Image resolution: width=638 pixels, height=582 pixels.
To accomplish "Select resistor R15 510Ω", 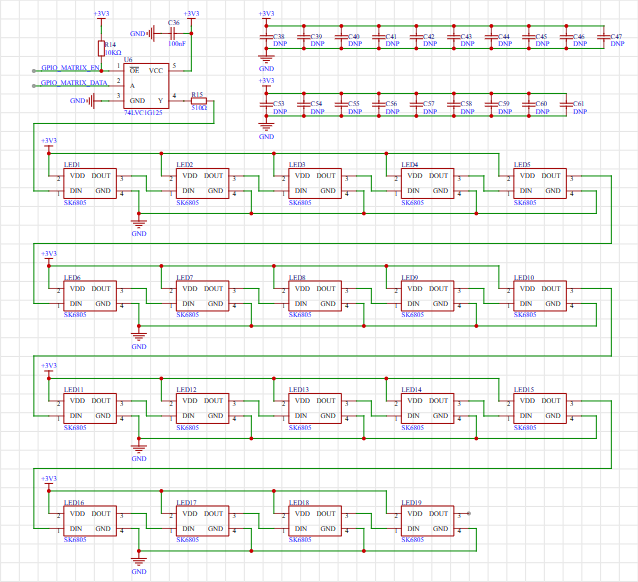I will click(199, 101).
